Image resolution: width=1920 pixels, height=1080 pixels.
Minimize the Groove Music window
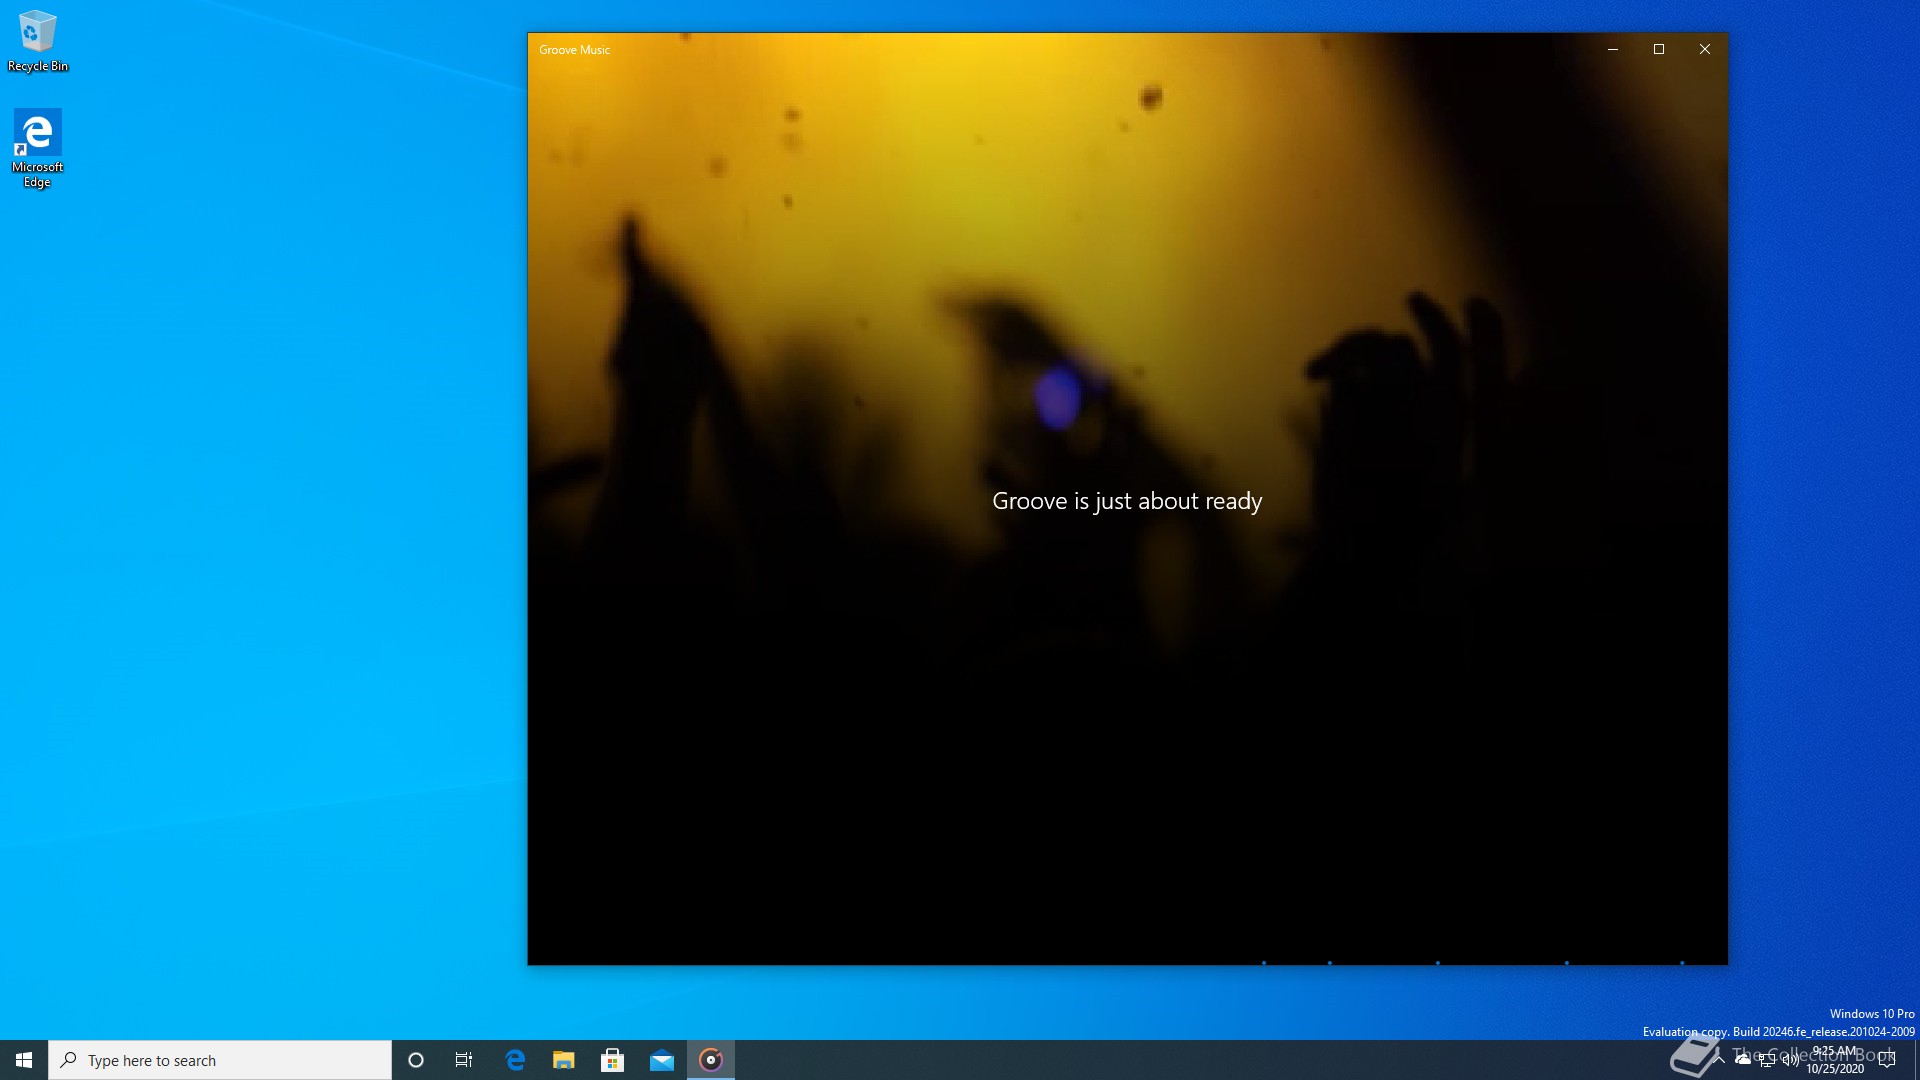point(1613,49)
